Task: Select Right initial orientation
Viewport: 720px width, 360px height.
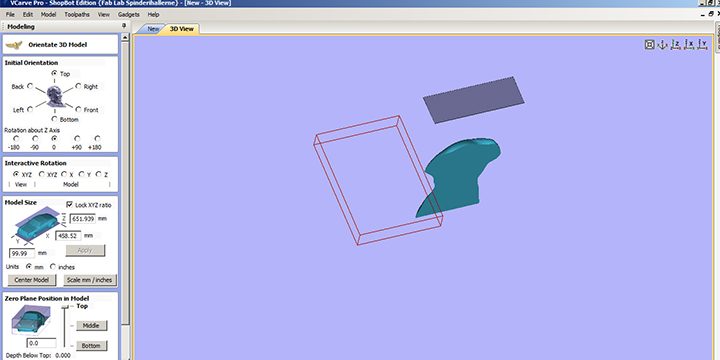Action: click(78, 86)
